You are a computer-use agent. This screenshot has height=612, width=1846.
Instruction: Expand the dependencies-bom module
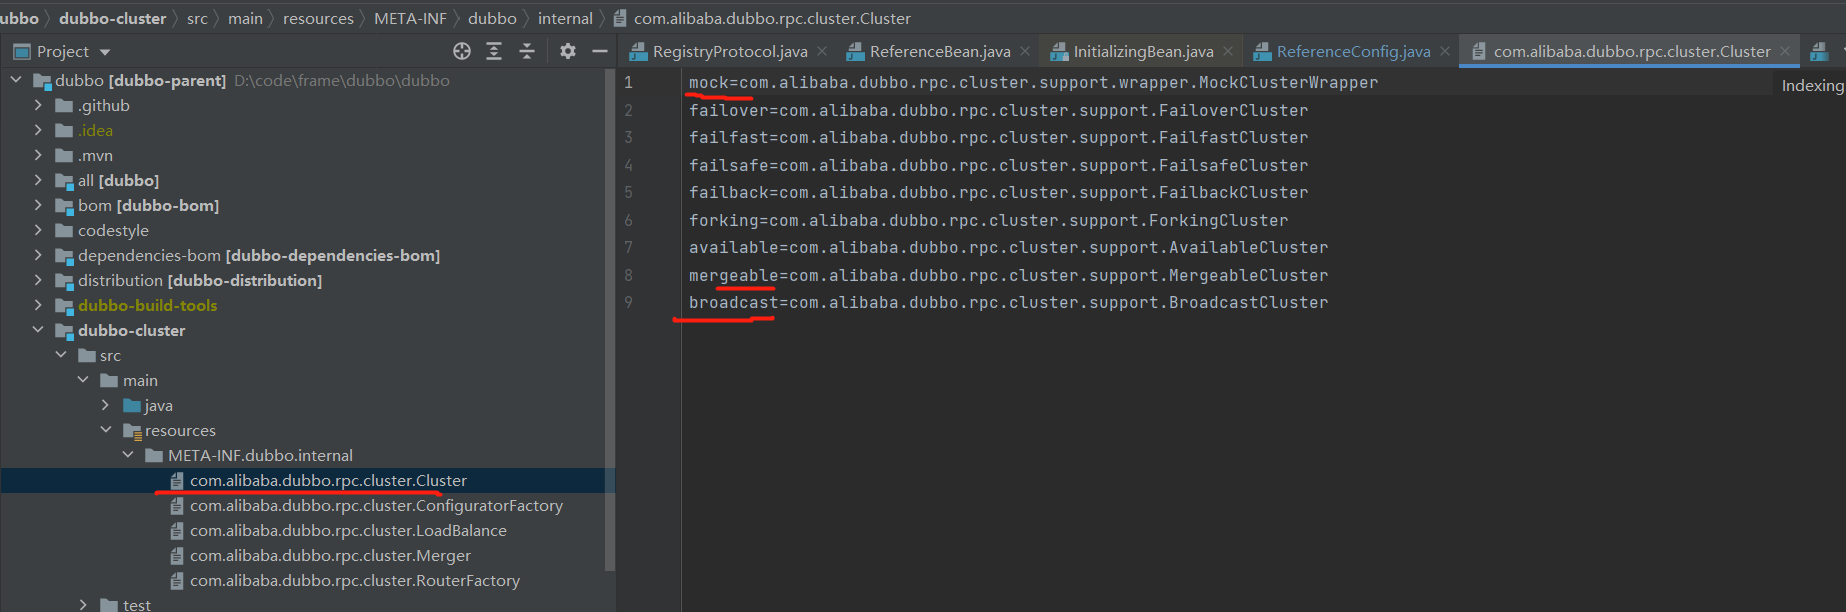[38, 255]
